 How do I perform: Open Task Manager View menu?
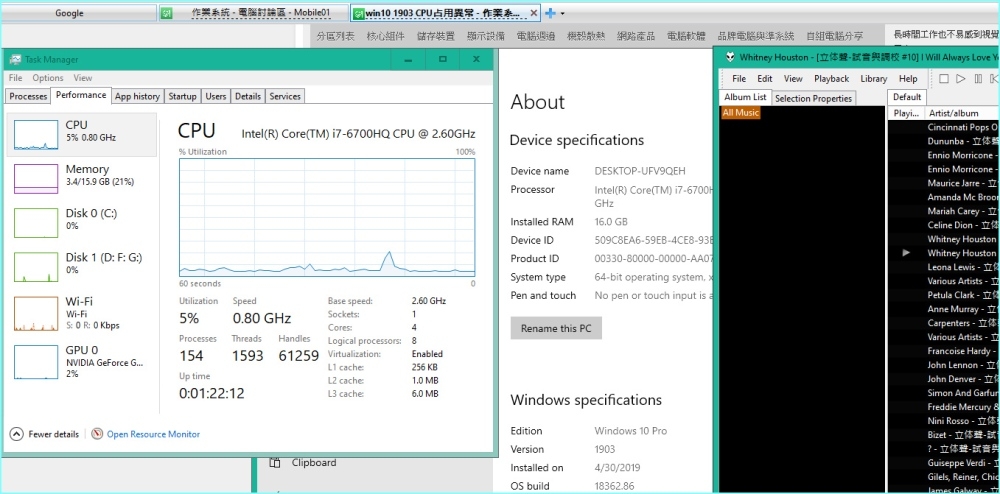(x=83, y=78)
